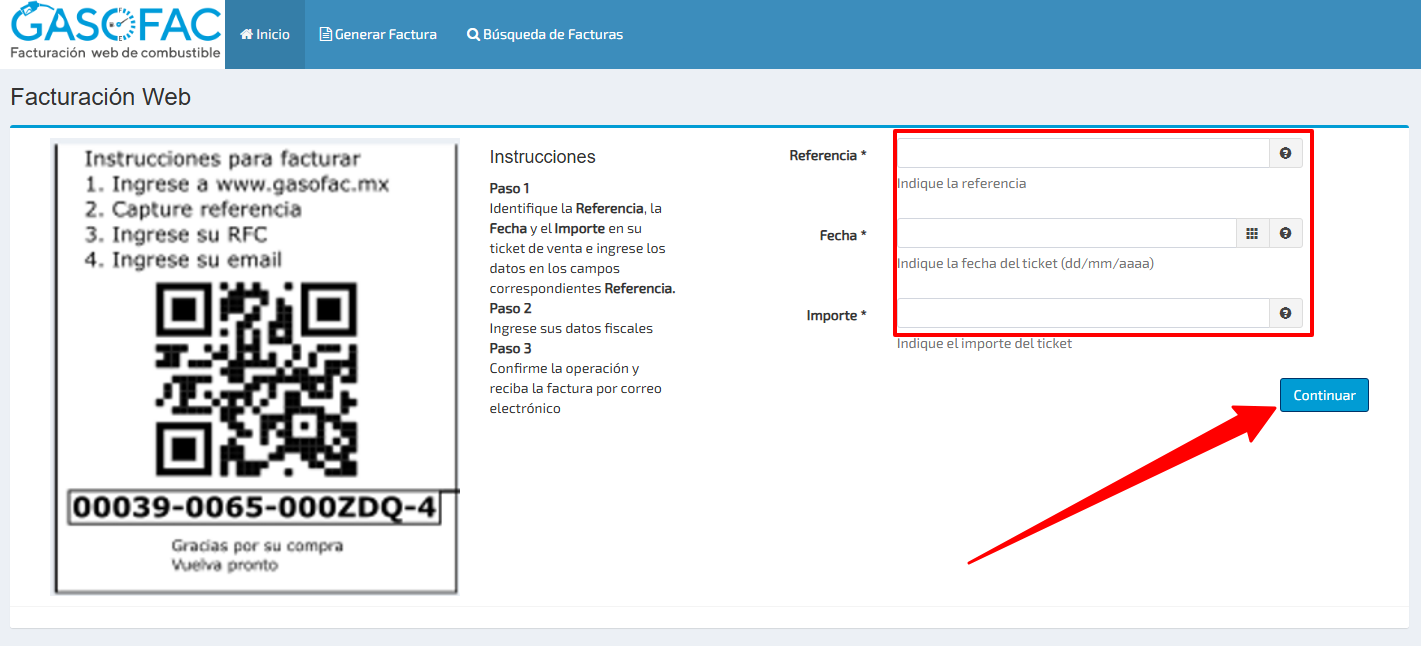Click the 'Indique la fecha del ticket' hint

coord(1025,264)
